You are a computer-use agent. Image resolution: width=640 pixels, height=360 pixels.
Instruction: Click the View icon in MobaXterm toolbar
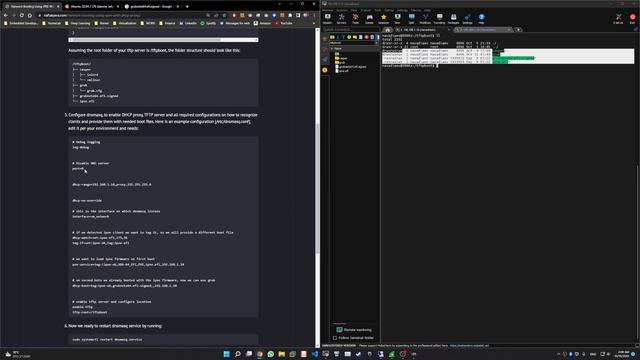pyautogui.click(x=398, y=18)
